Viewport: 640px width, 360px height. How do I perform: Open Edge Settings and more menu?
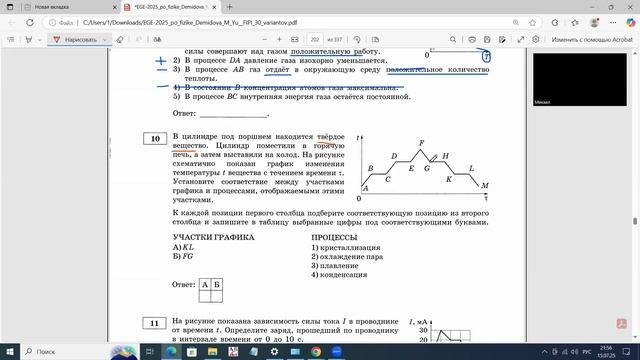click(x=613, y=22)
